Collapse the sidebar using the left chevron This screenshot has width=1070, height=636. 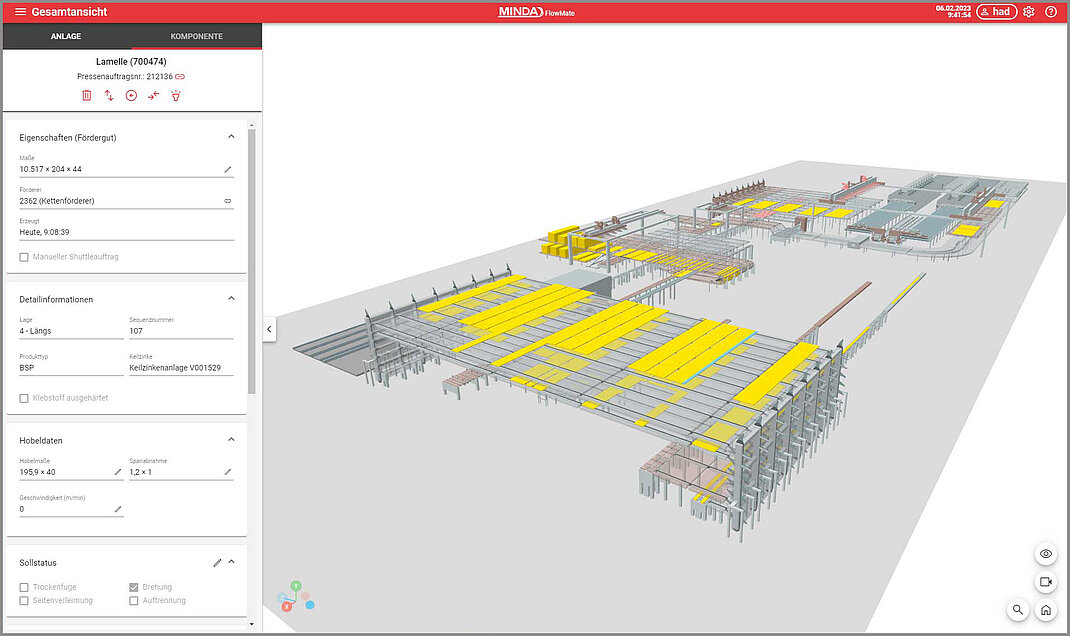coord(268,328)
